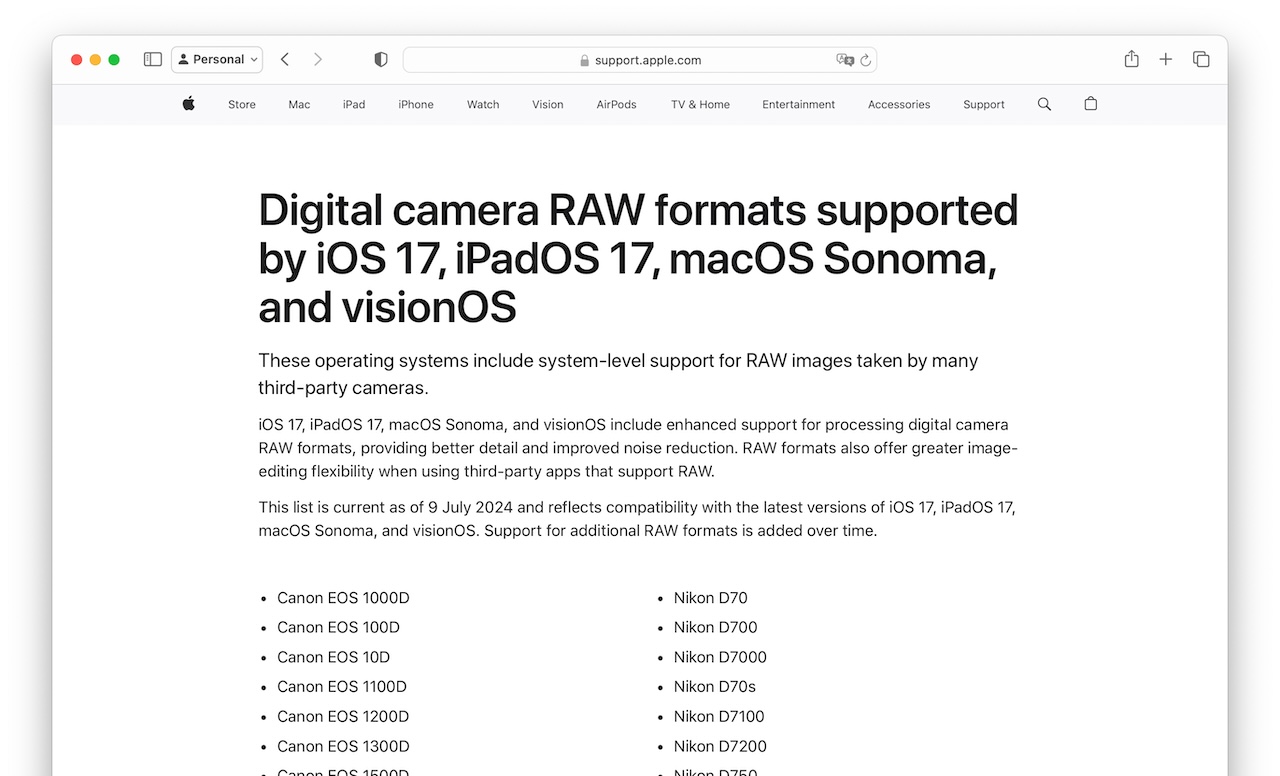Open the Share icon menu
This screenshot has width=1280, height=776.
[x=1132, y=59]
